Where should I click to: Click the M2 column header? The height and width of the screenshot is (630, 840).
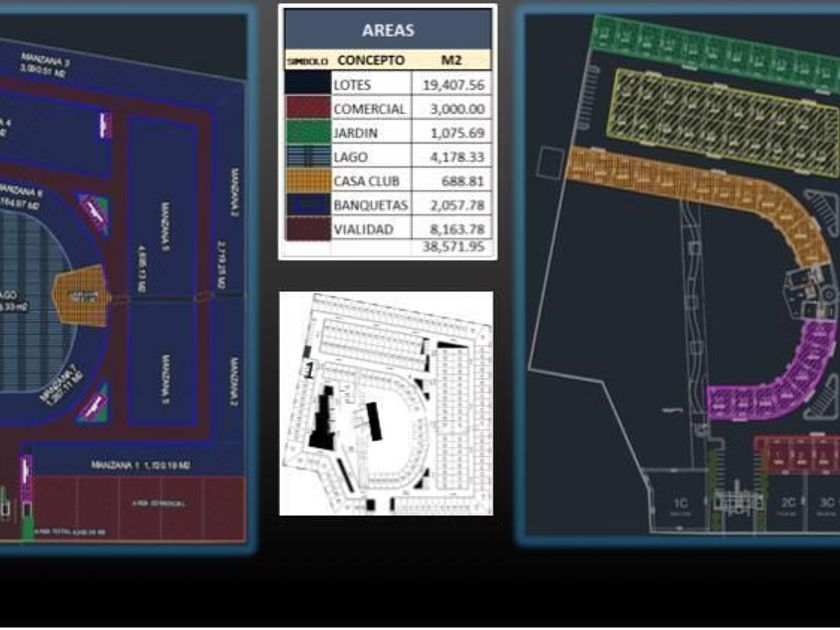tap(451, 60)
